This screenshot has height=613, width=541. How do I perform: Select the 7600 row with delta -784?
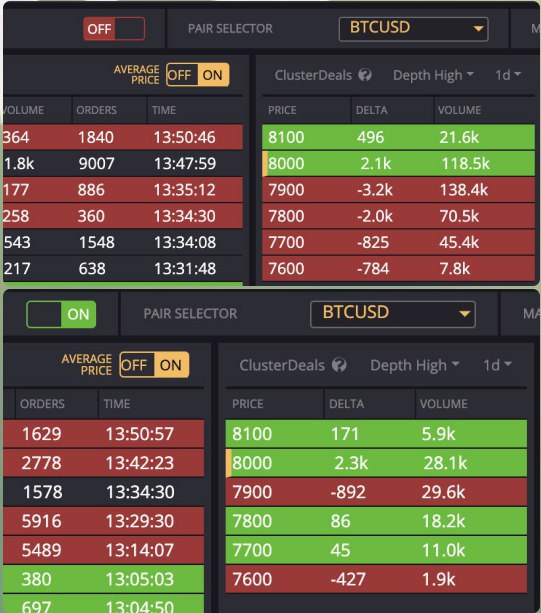398,268
